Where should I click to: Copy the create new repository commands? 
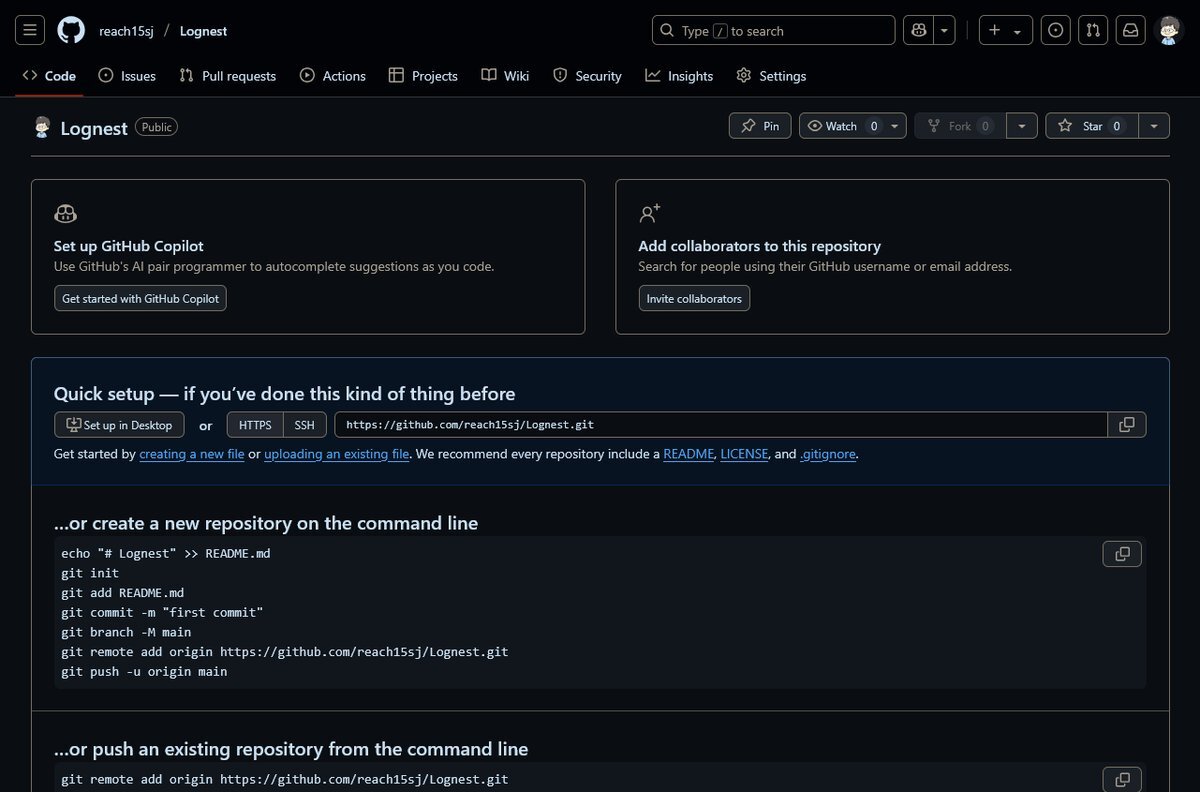(1122, 554)
